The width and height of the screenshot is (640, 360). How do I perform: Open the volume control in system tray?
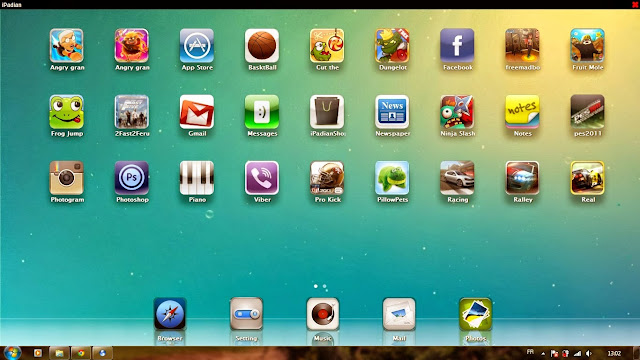589,353
